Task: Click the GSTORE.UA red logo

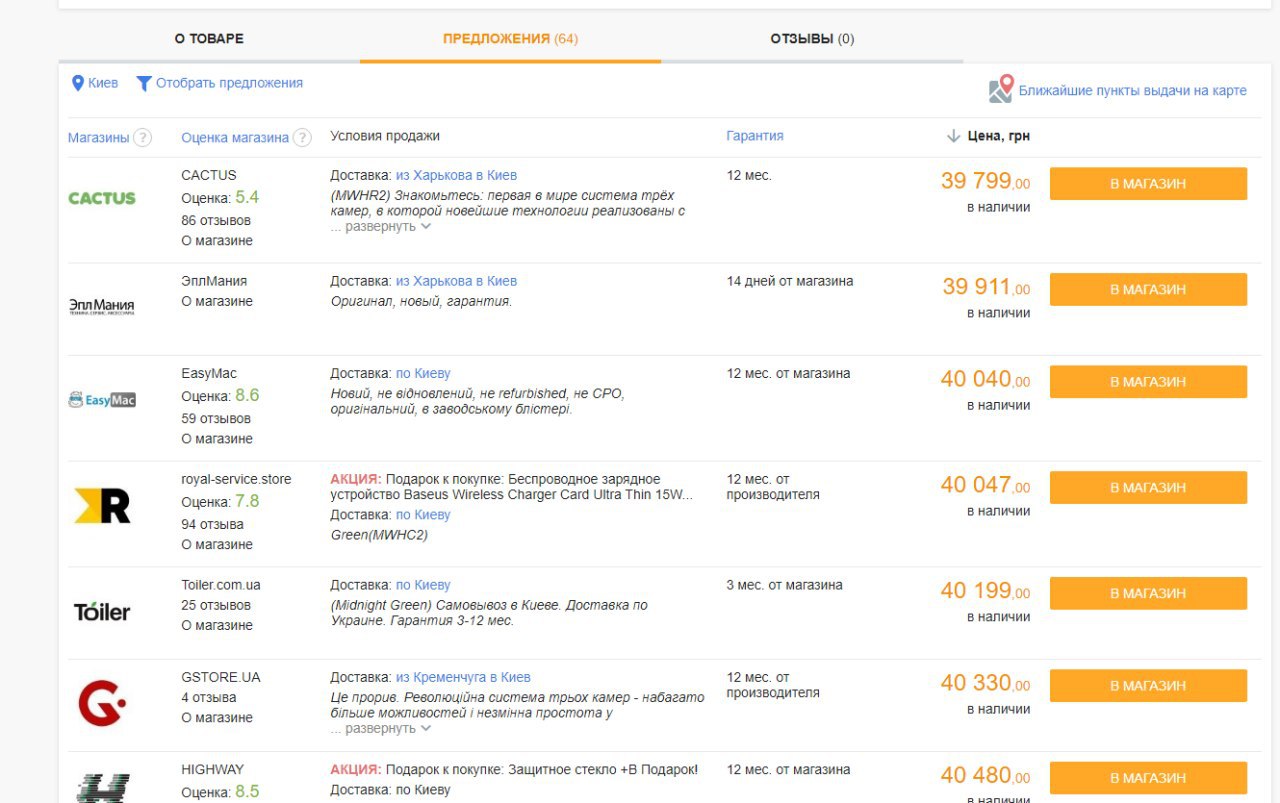Action: click(x=102, y=702)
